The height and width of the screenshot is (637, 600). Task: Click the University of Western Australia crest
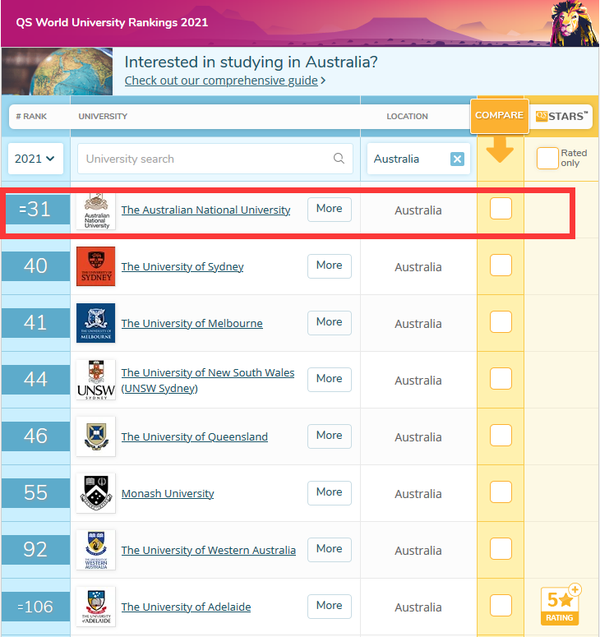[x=96, y=550]
